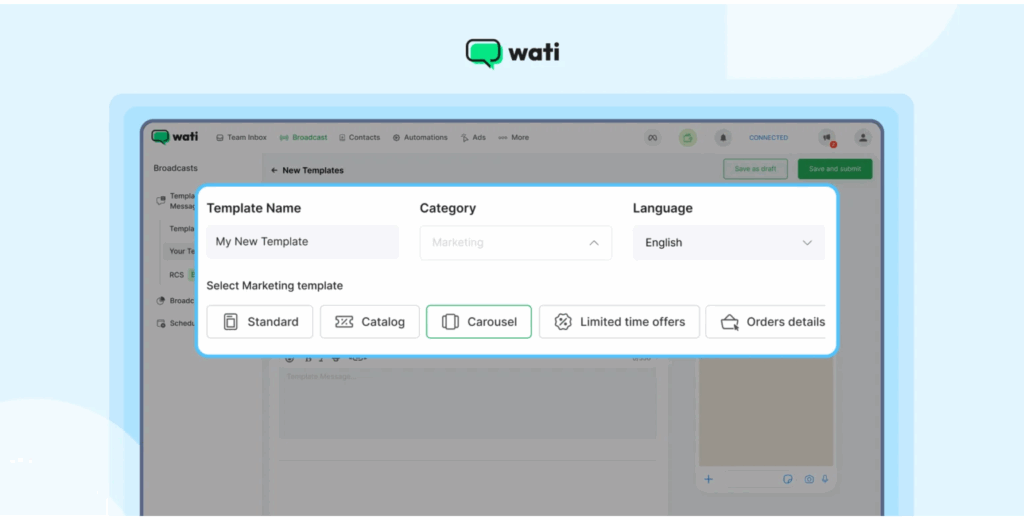This screenshot has height=520, width=1024.
Task: Click the chevron in the Language dropdown
Action: [807, 242]
